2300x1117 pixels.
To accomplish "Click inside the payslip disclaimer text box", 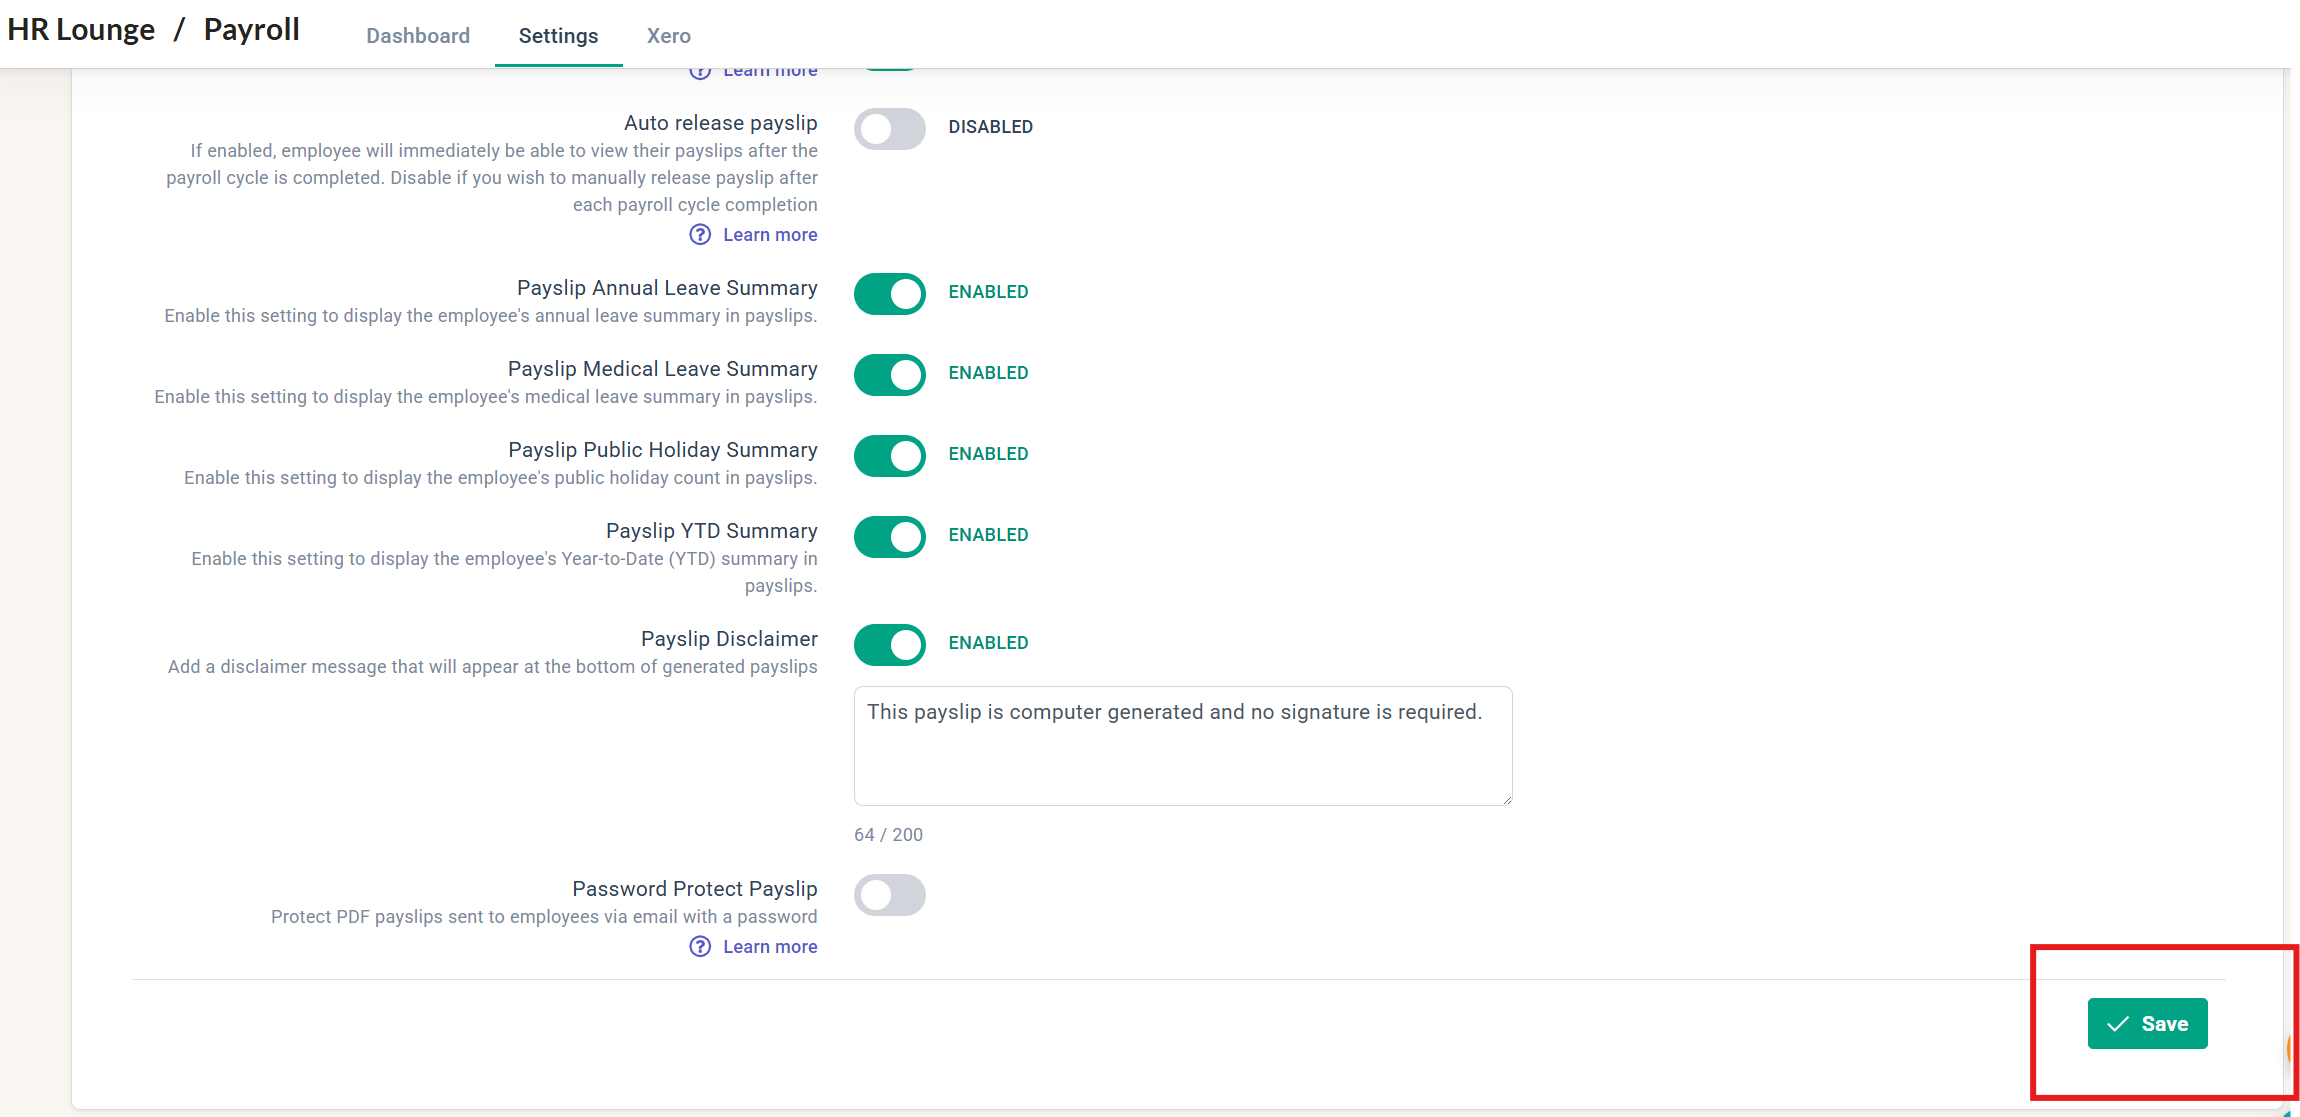I will (x=1183, y=746).
